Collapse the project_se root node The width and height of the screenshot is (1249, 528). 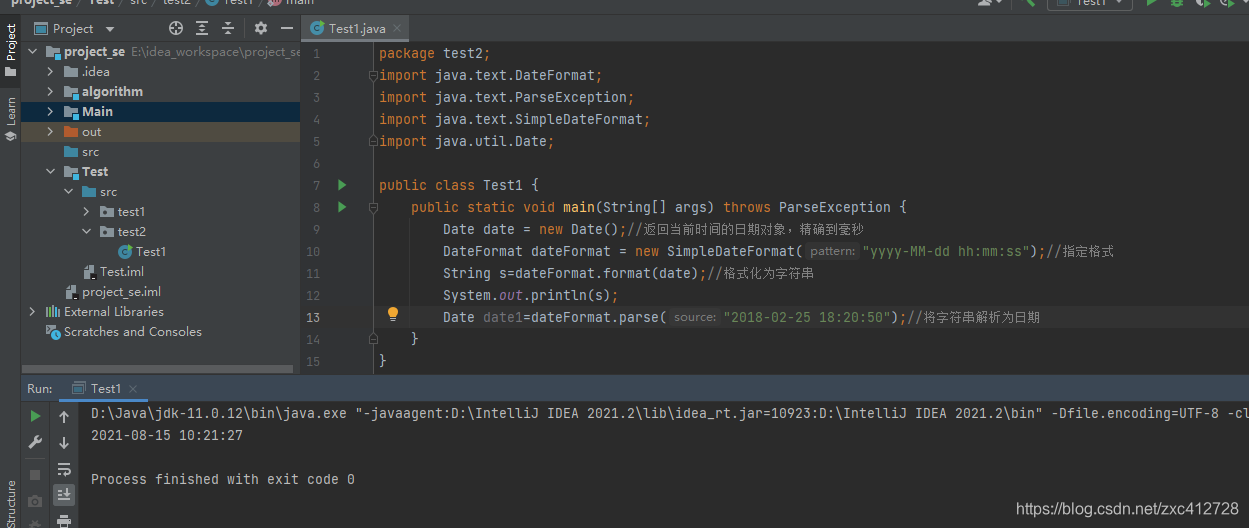tap(32, 52)
